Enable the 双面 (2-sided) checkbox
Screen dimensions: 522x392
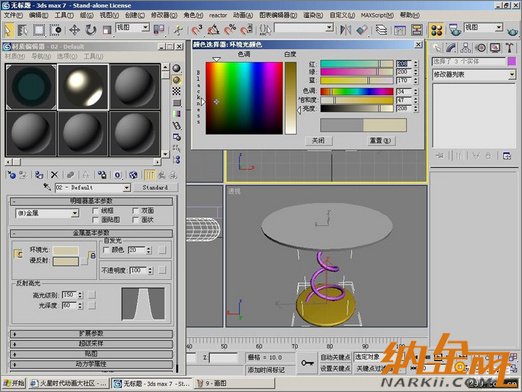coord(135,211)
